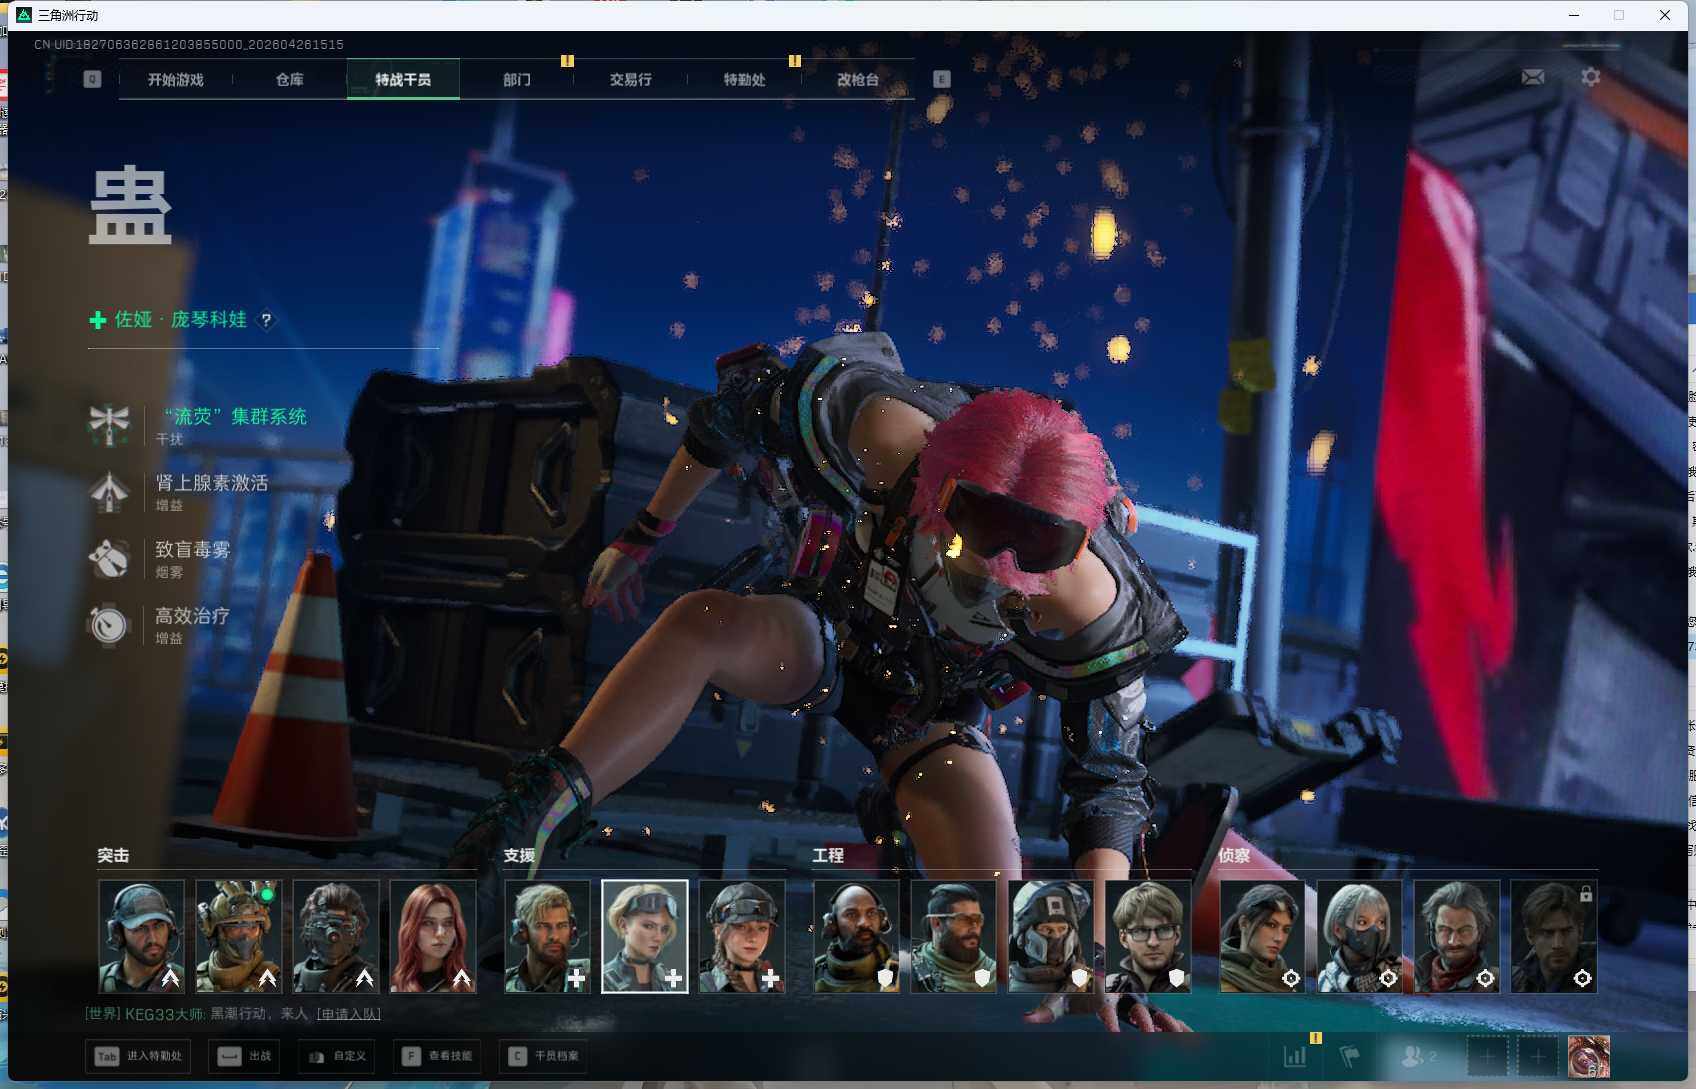
Task: Select the helmeted masked 工程 operator
Action: pos(1051,936)
